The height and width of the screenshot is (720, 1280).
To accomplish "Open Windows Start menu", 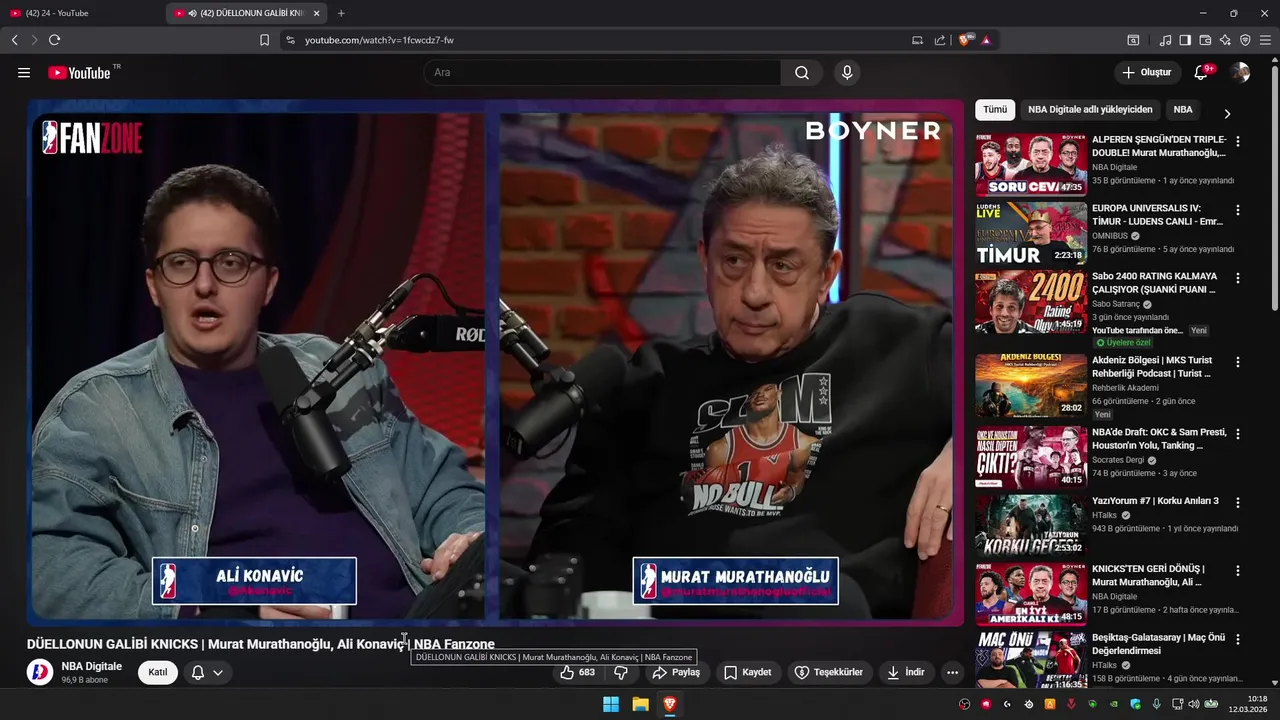I will click(611, 704).
